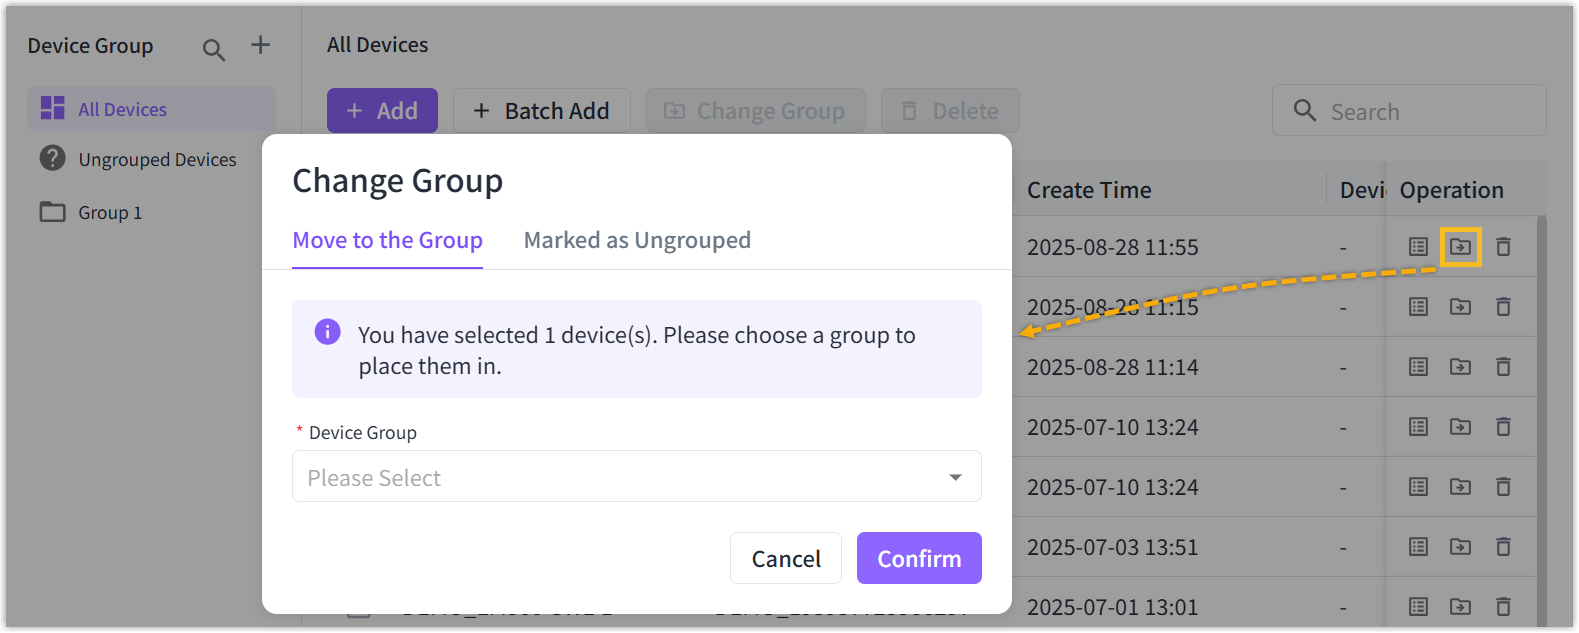Select the Move to the Group tab

point(387,241)
